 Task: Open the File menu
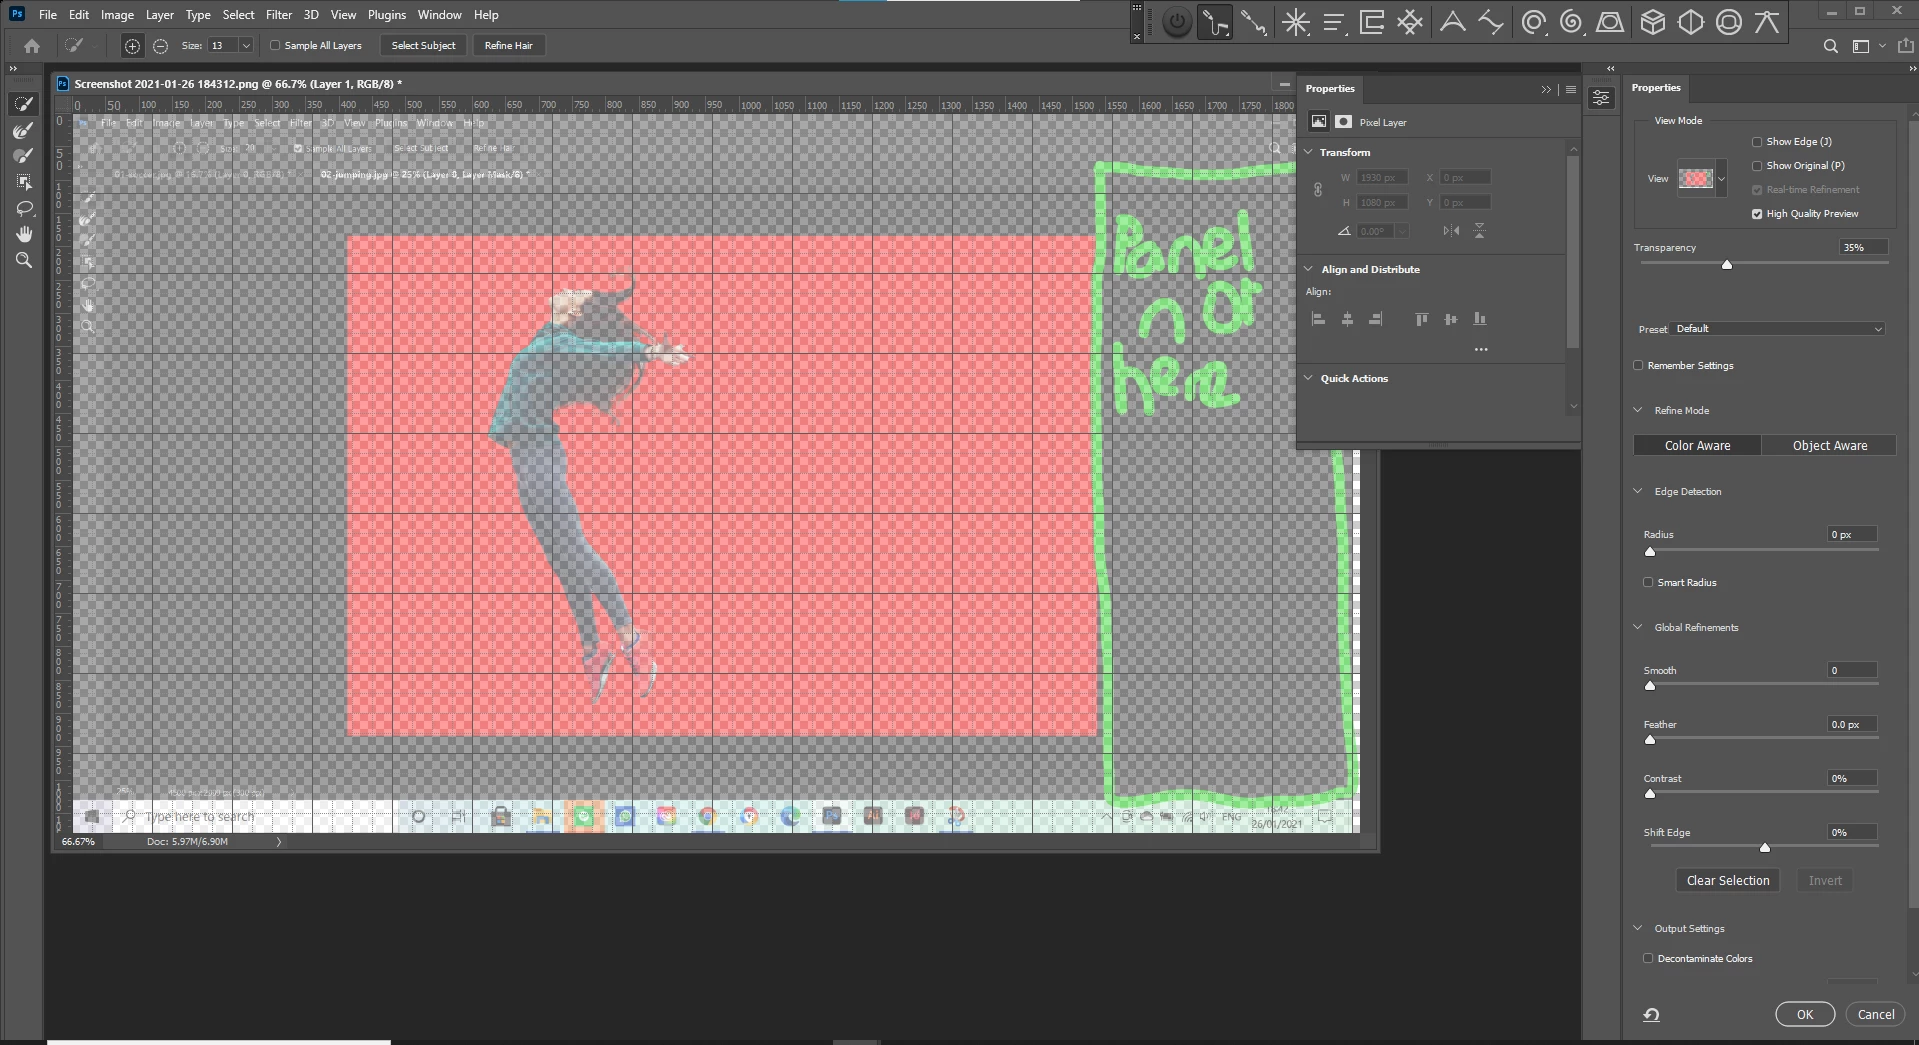47,15
